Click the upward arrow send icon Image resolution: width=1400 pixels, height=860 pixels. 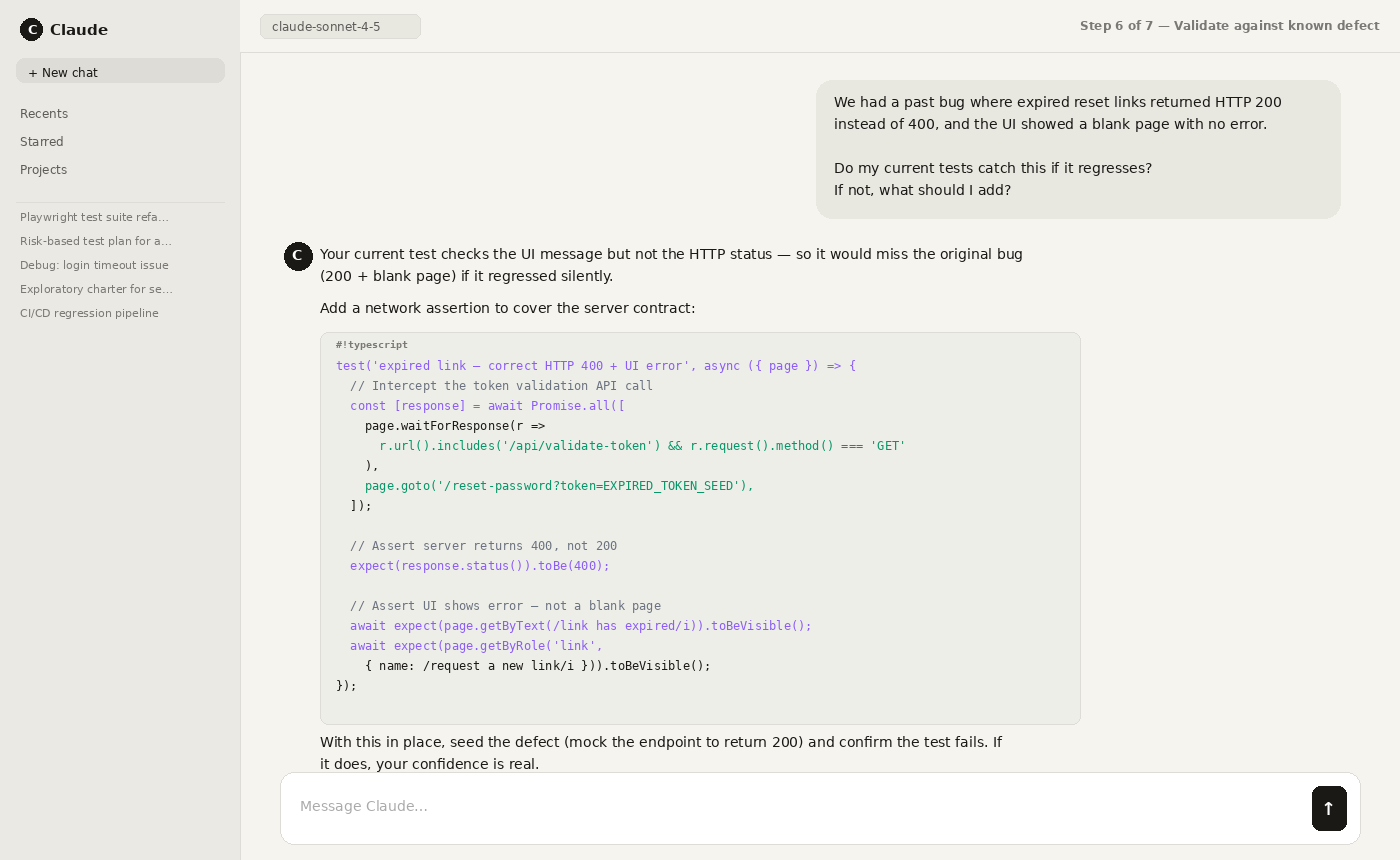[x=1329, y=808]
